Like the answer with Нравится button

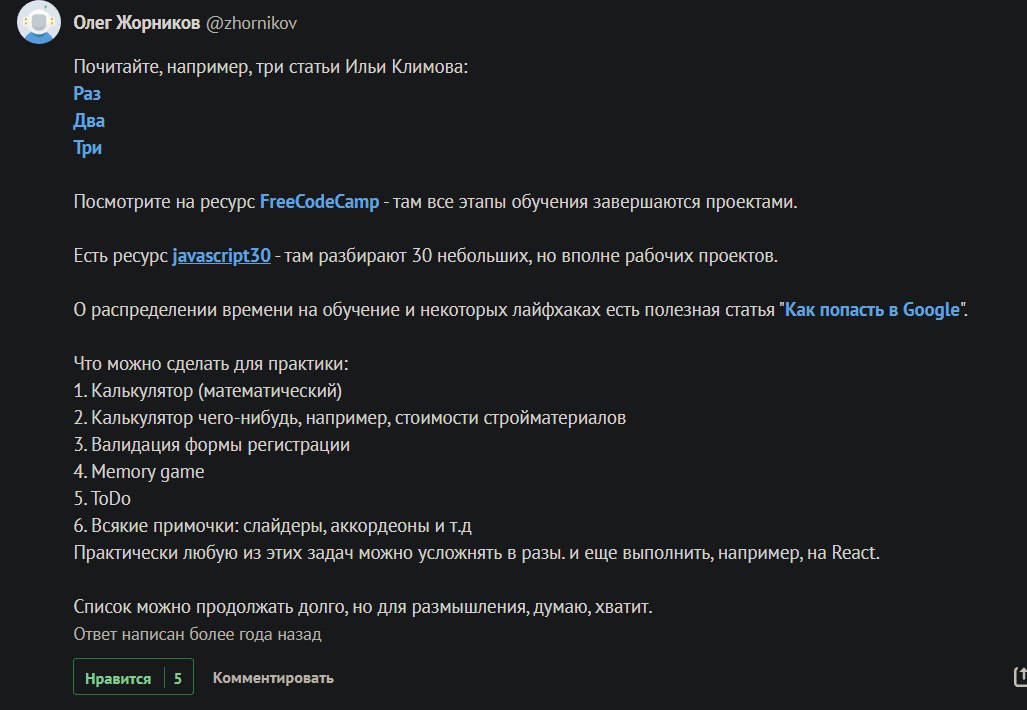coord(118,678)
